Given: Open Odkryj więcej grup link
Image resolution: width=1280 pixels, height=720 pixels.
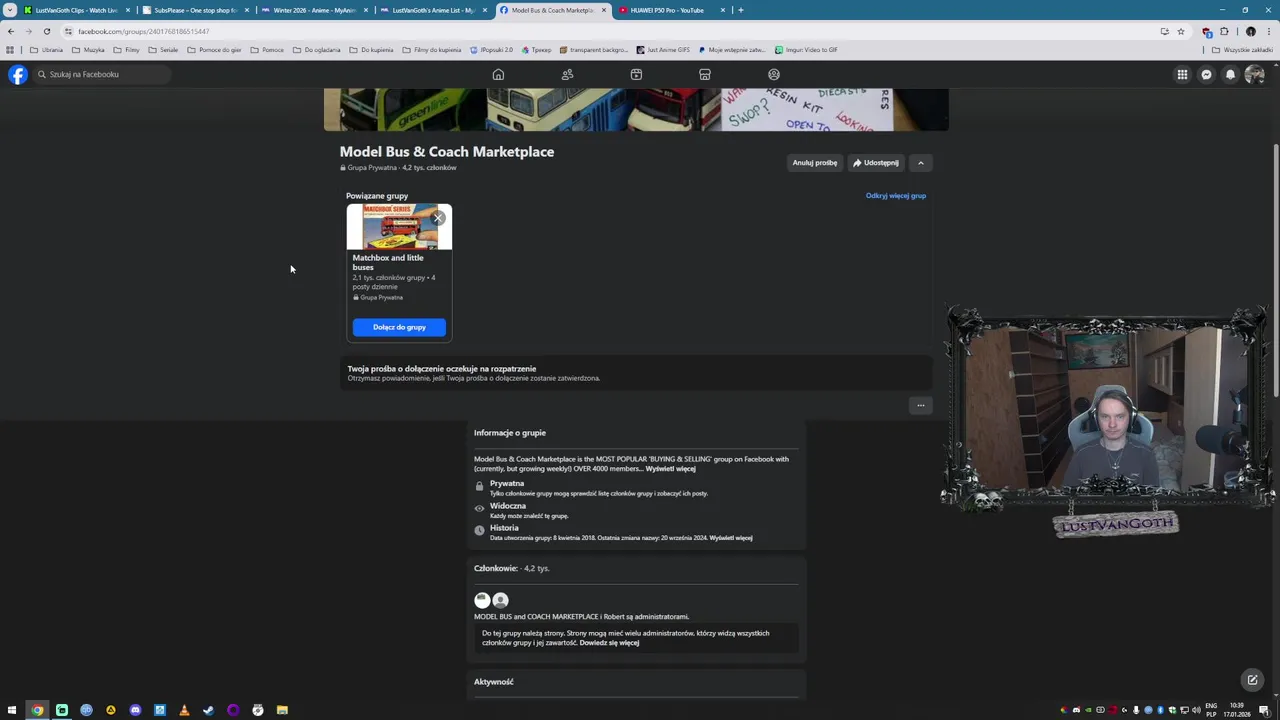Looking at the screenshot, I should pyautogui.click(x=896, y=196).
